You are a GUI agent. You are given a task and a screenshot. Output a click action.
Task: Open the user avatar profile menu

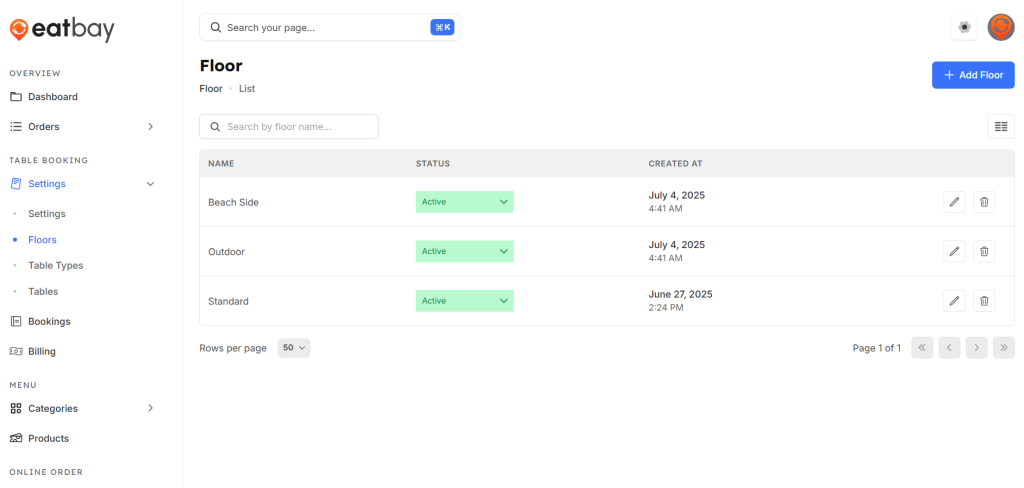(1000, 28)
